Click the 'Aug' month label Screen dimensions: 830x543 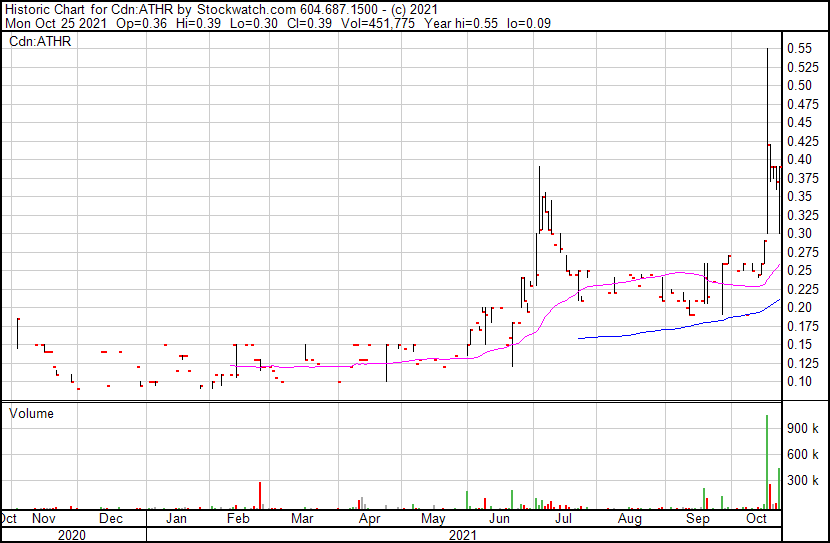629,518
